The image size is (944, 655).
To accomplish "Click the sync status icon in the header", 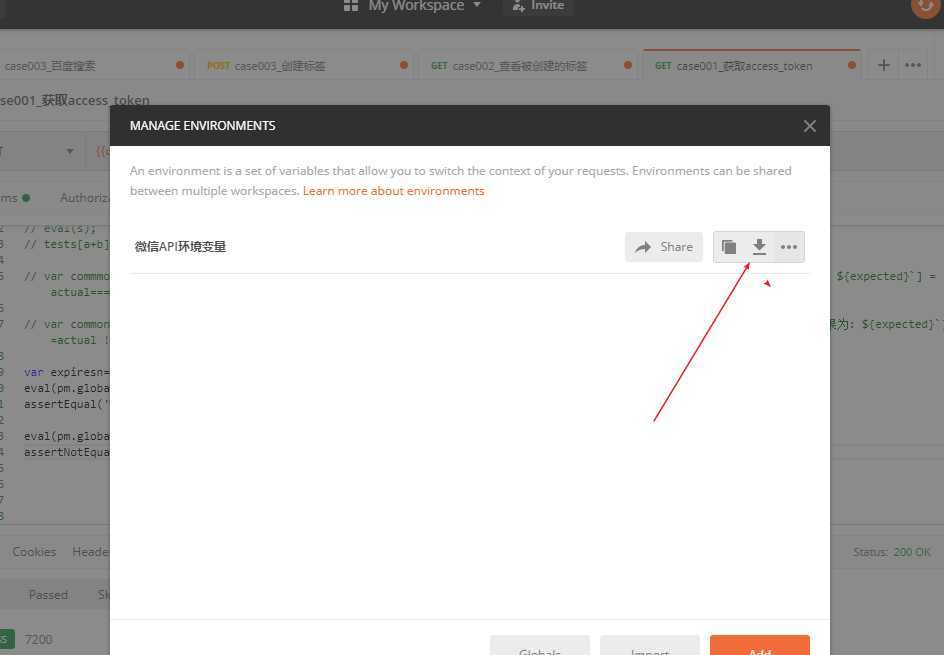I will click(x=927, y=6).
